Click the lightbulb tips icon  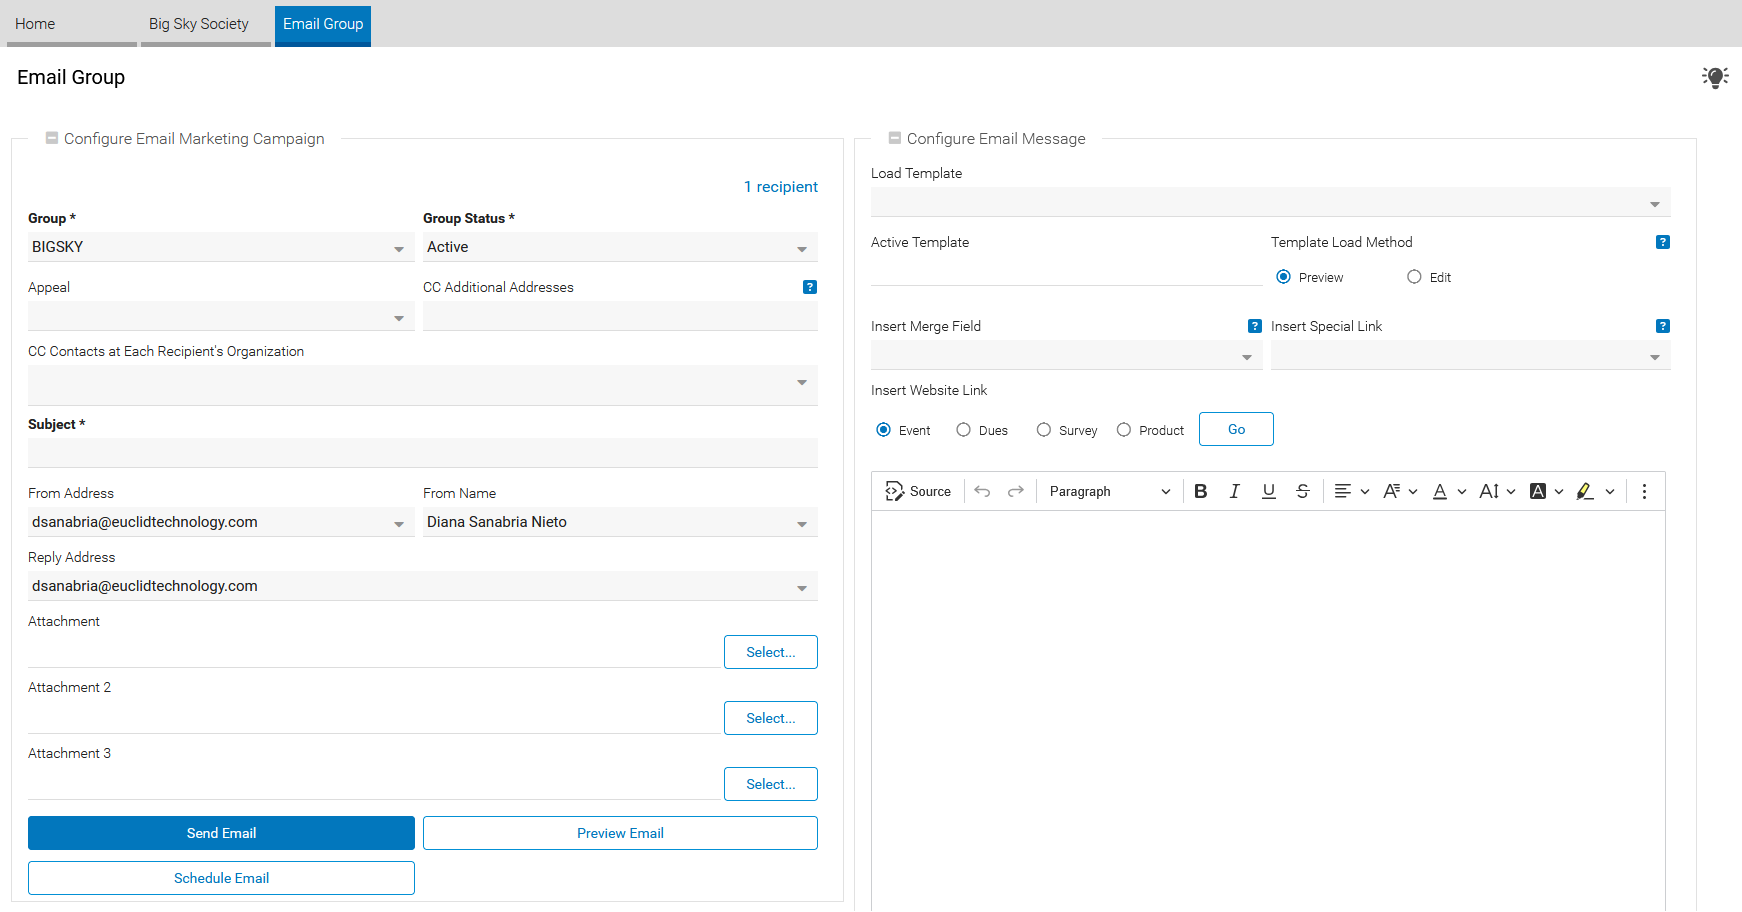1715,77
